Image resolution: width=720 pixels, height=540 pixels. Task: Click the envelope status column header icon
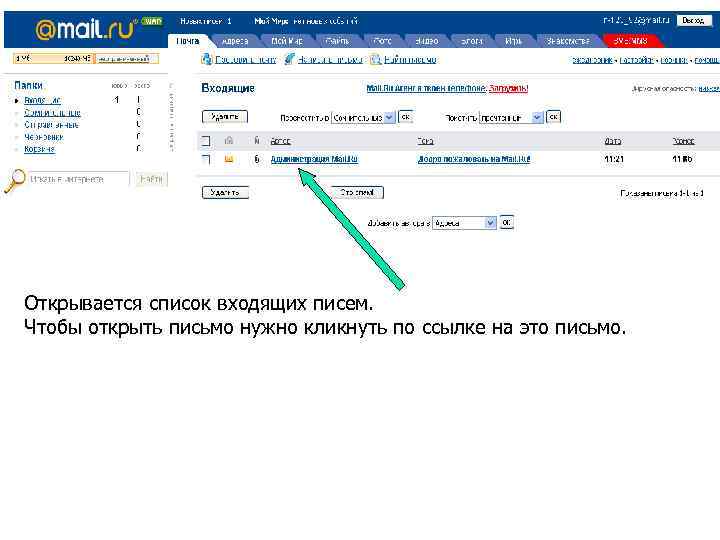(229, 141)
